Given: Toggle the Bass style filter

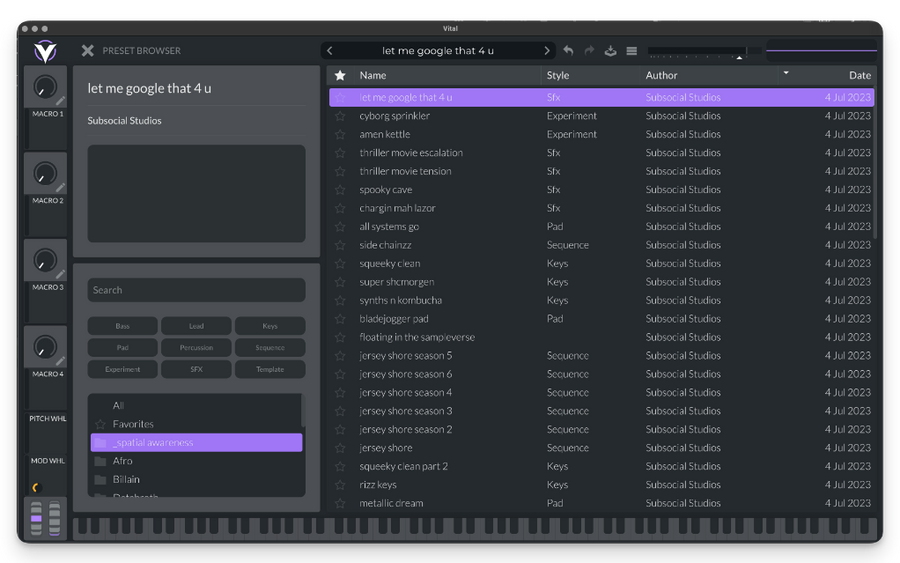Looking at the screenshot, I should pyautogui.click(x=122, y=326).
